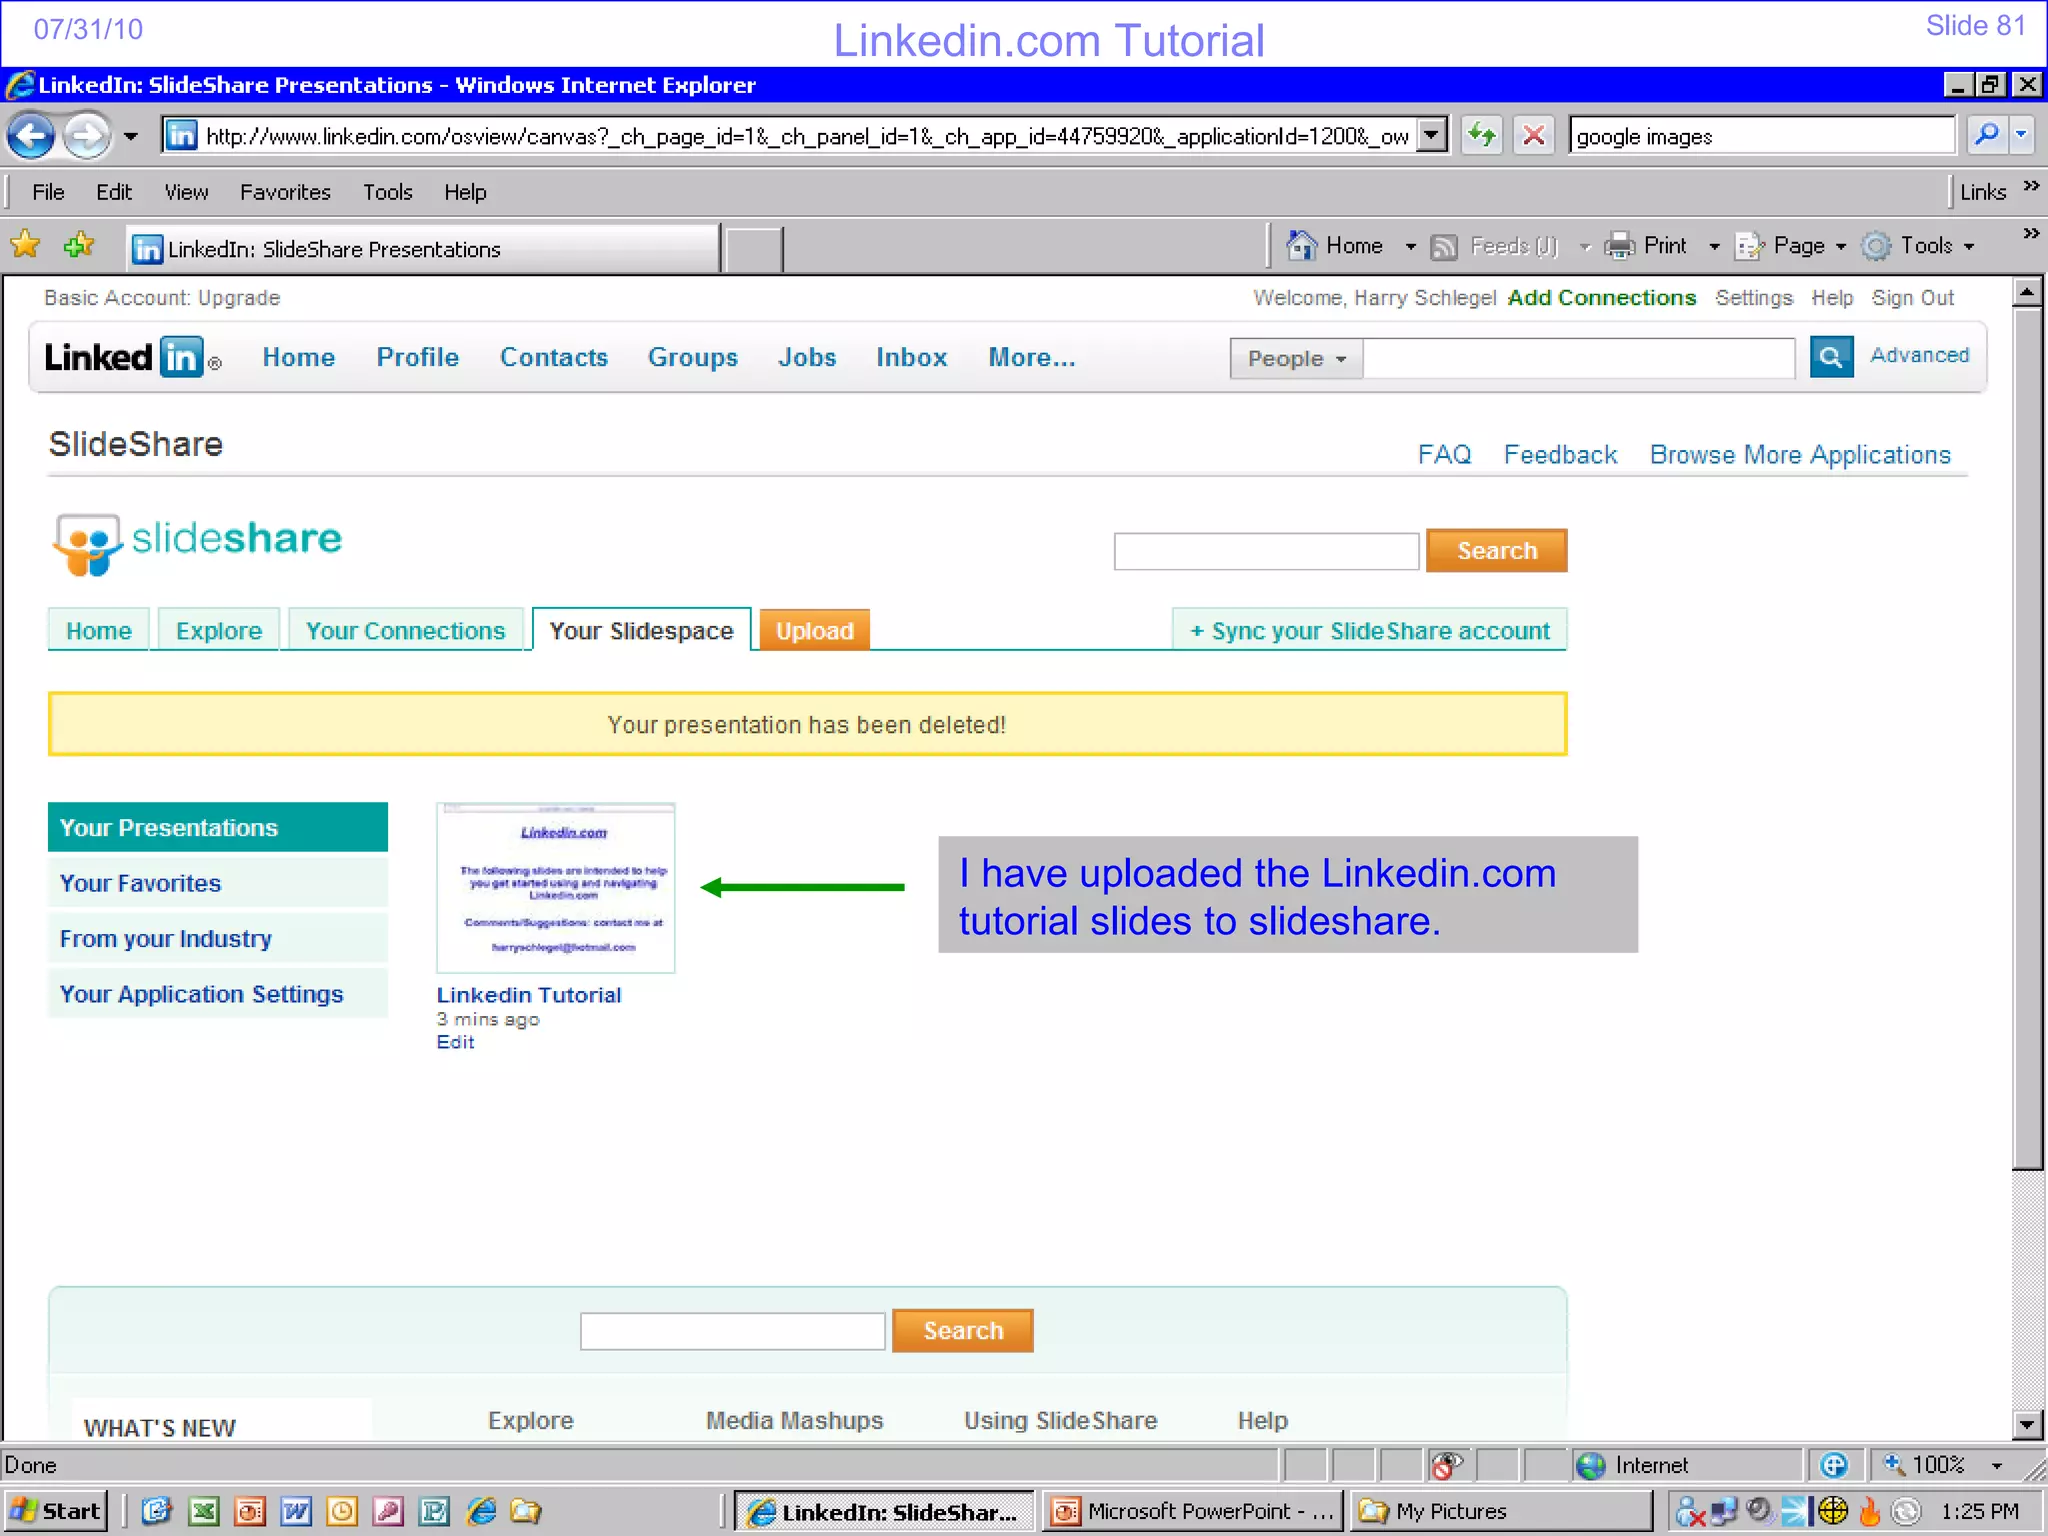Open the Tools menu in menu bar
The image size is (2048, 1536).
[388, 192]
